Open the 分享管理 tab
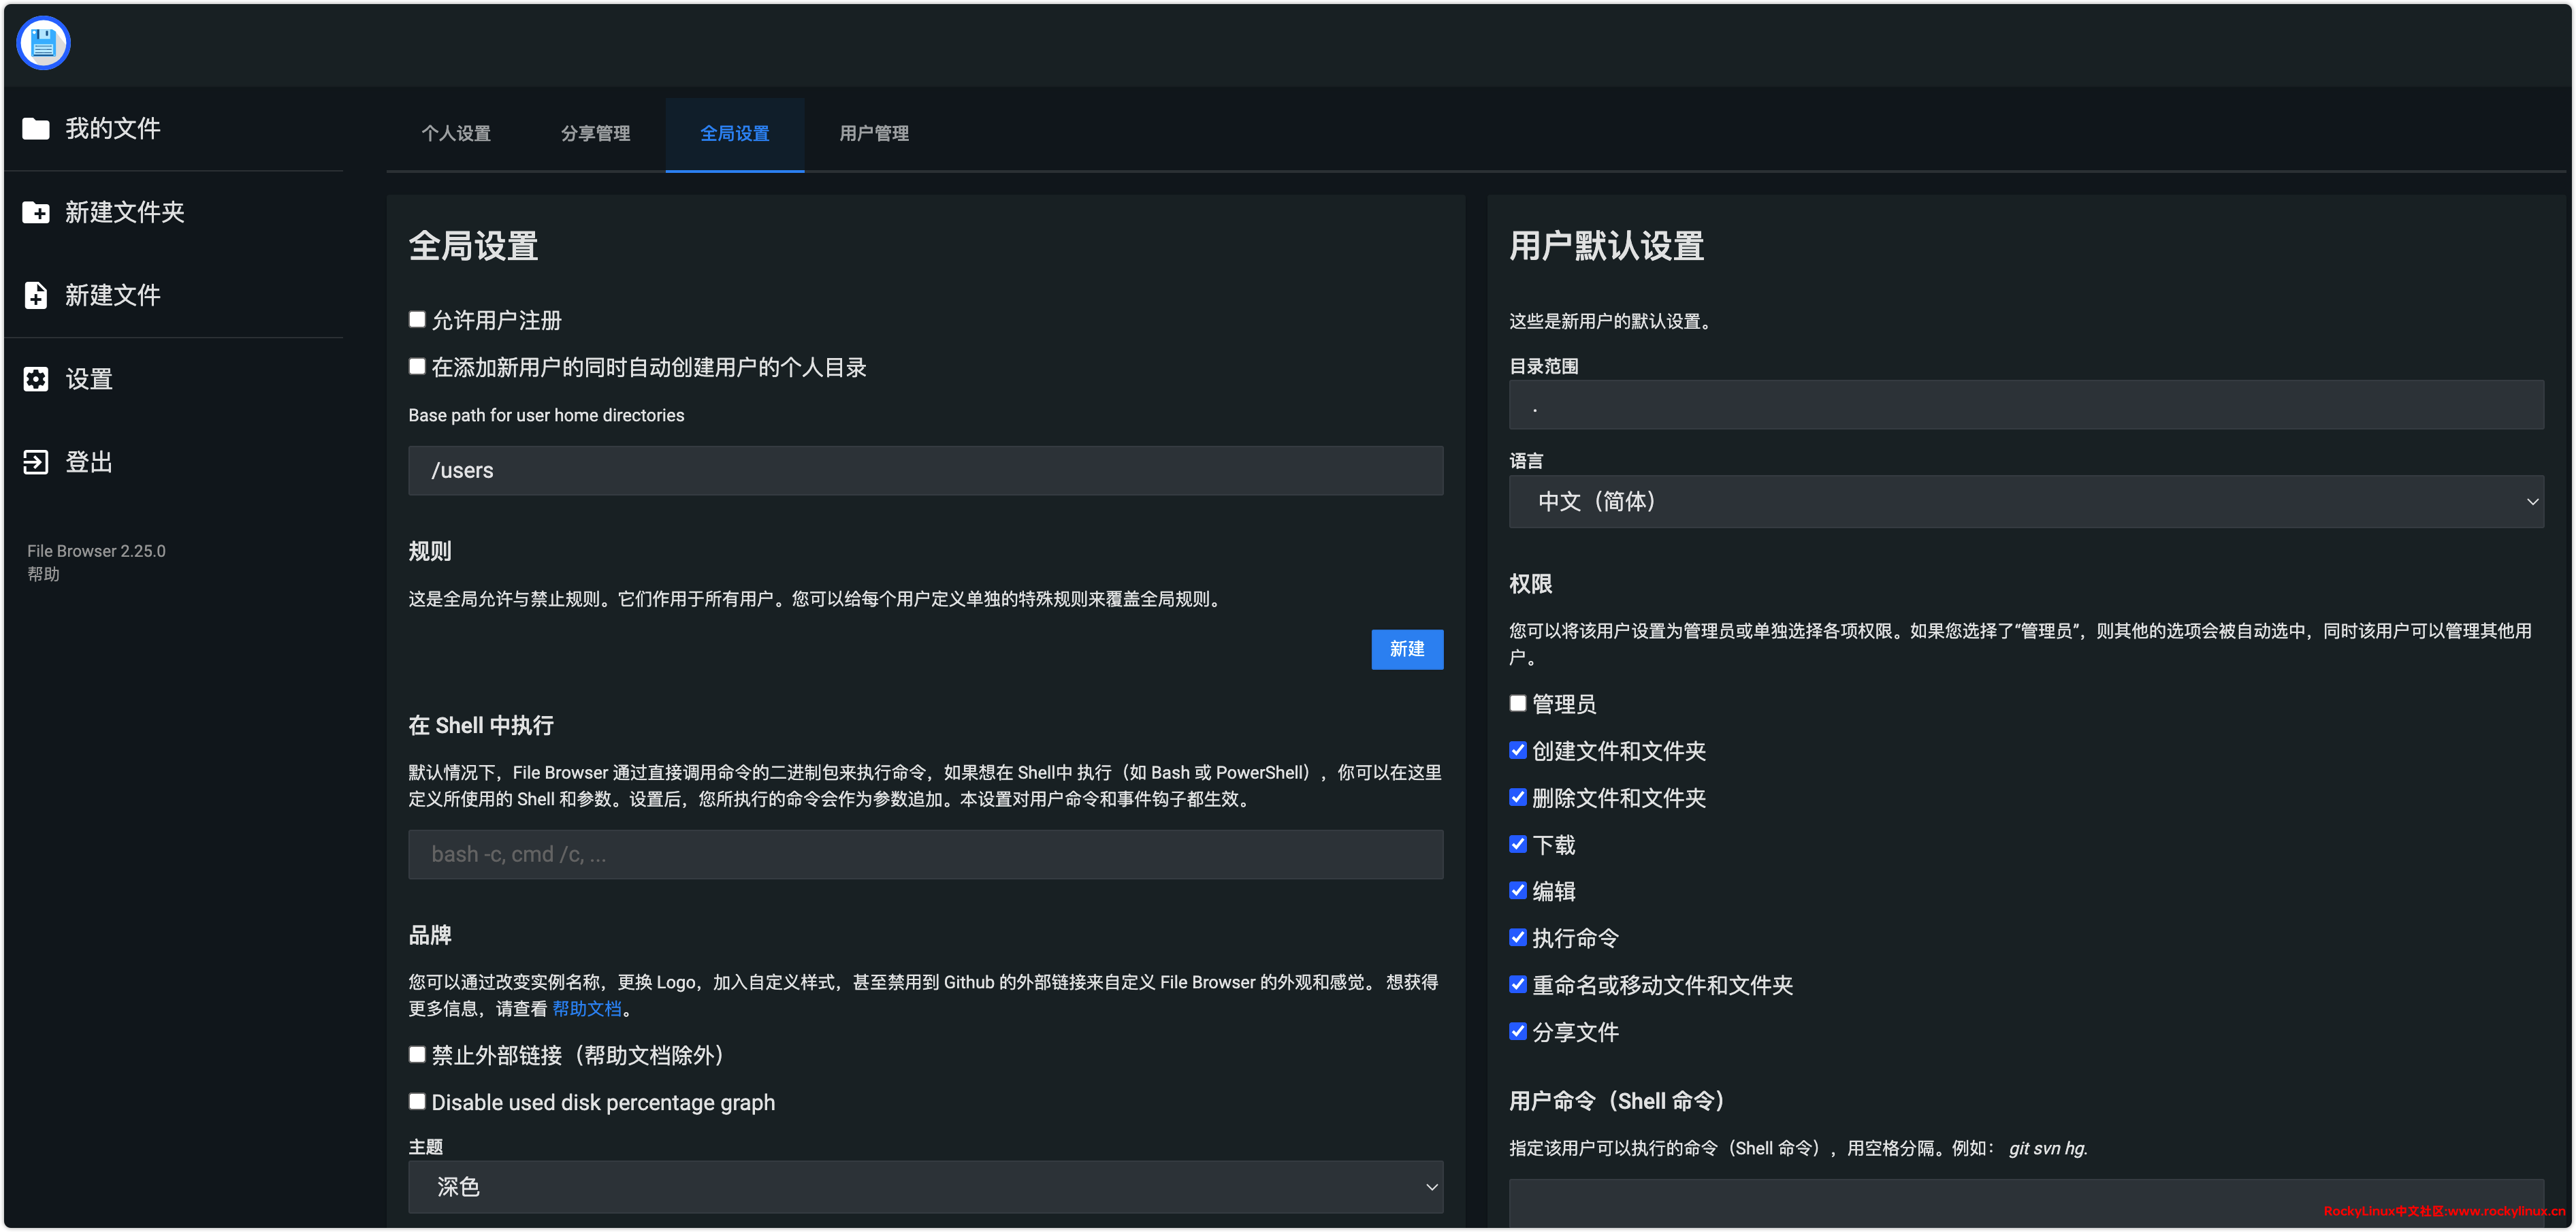This screenshot has width=2576, height=1232. 595,133
